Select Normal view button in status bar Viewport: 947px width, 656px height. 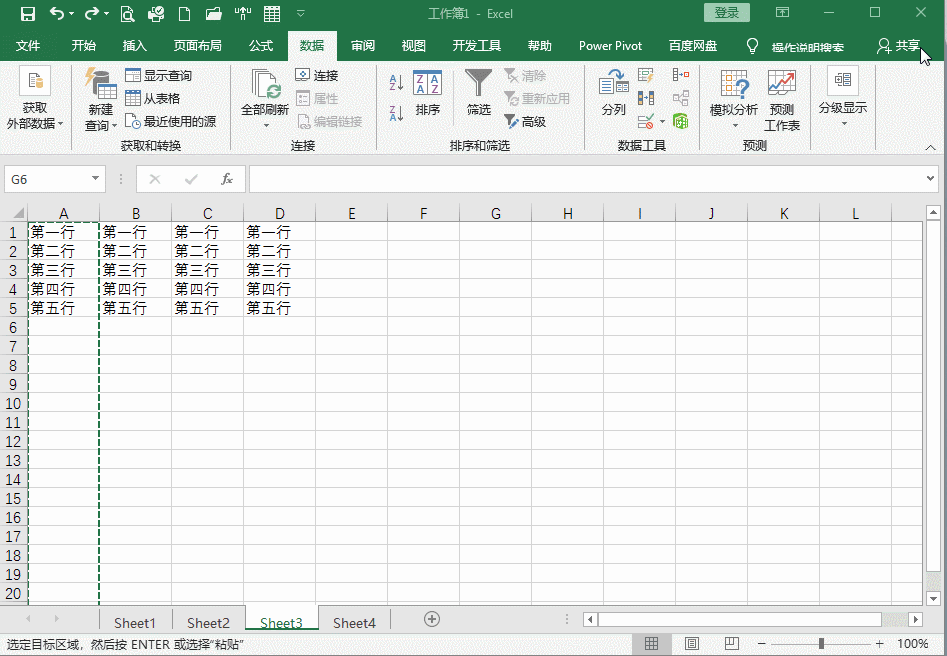pos(651,644)
